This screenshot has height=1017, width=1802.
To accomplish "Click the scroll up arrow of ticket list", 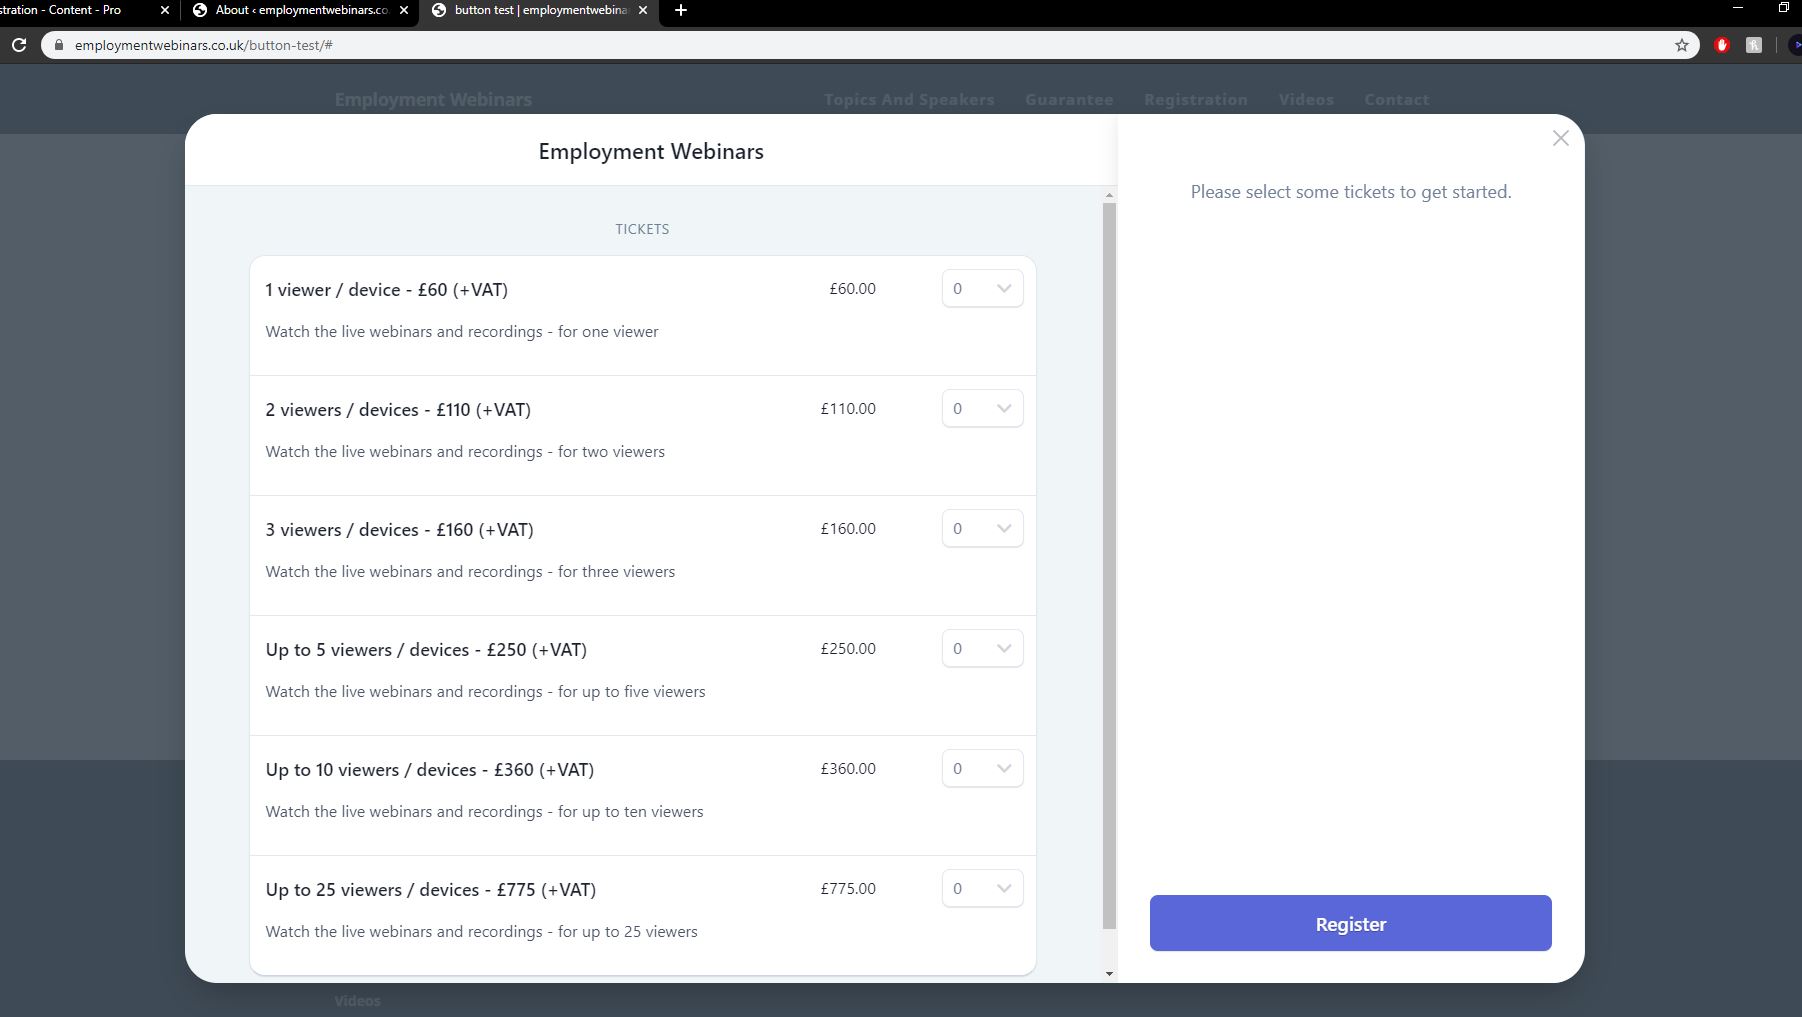I will click(1109, 195).
